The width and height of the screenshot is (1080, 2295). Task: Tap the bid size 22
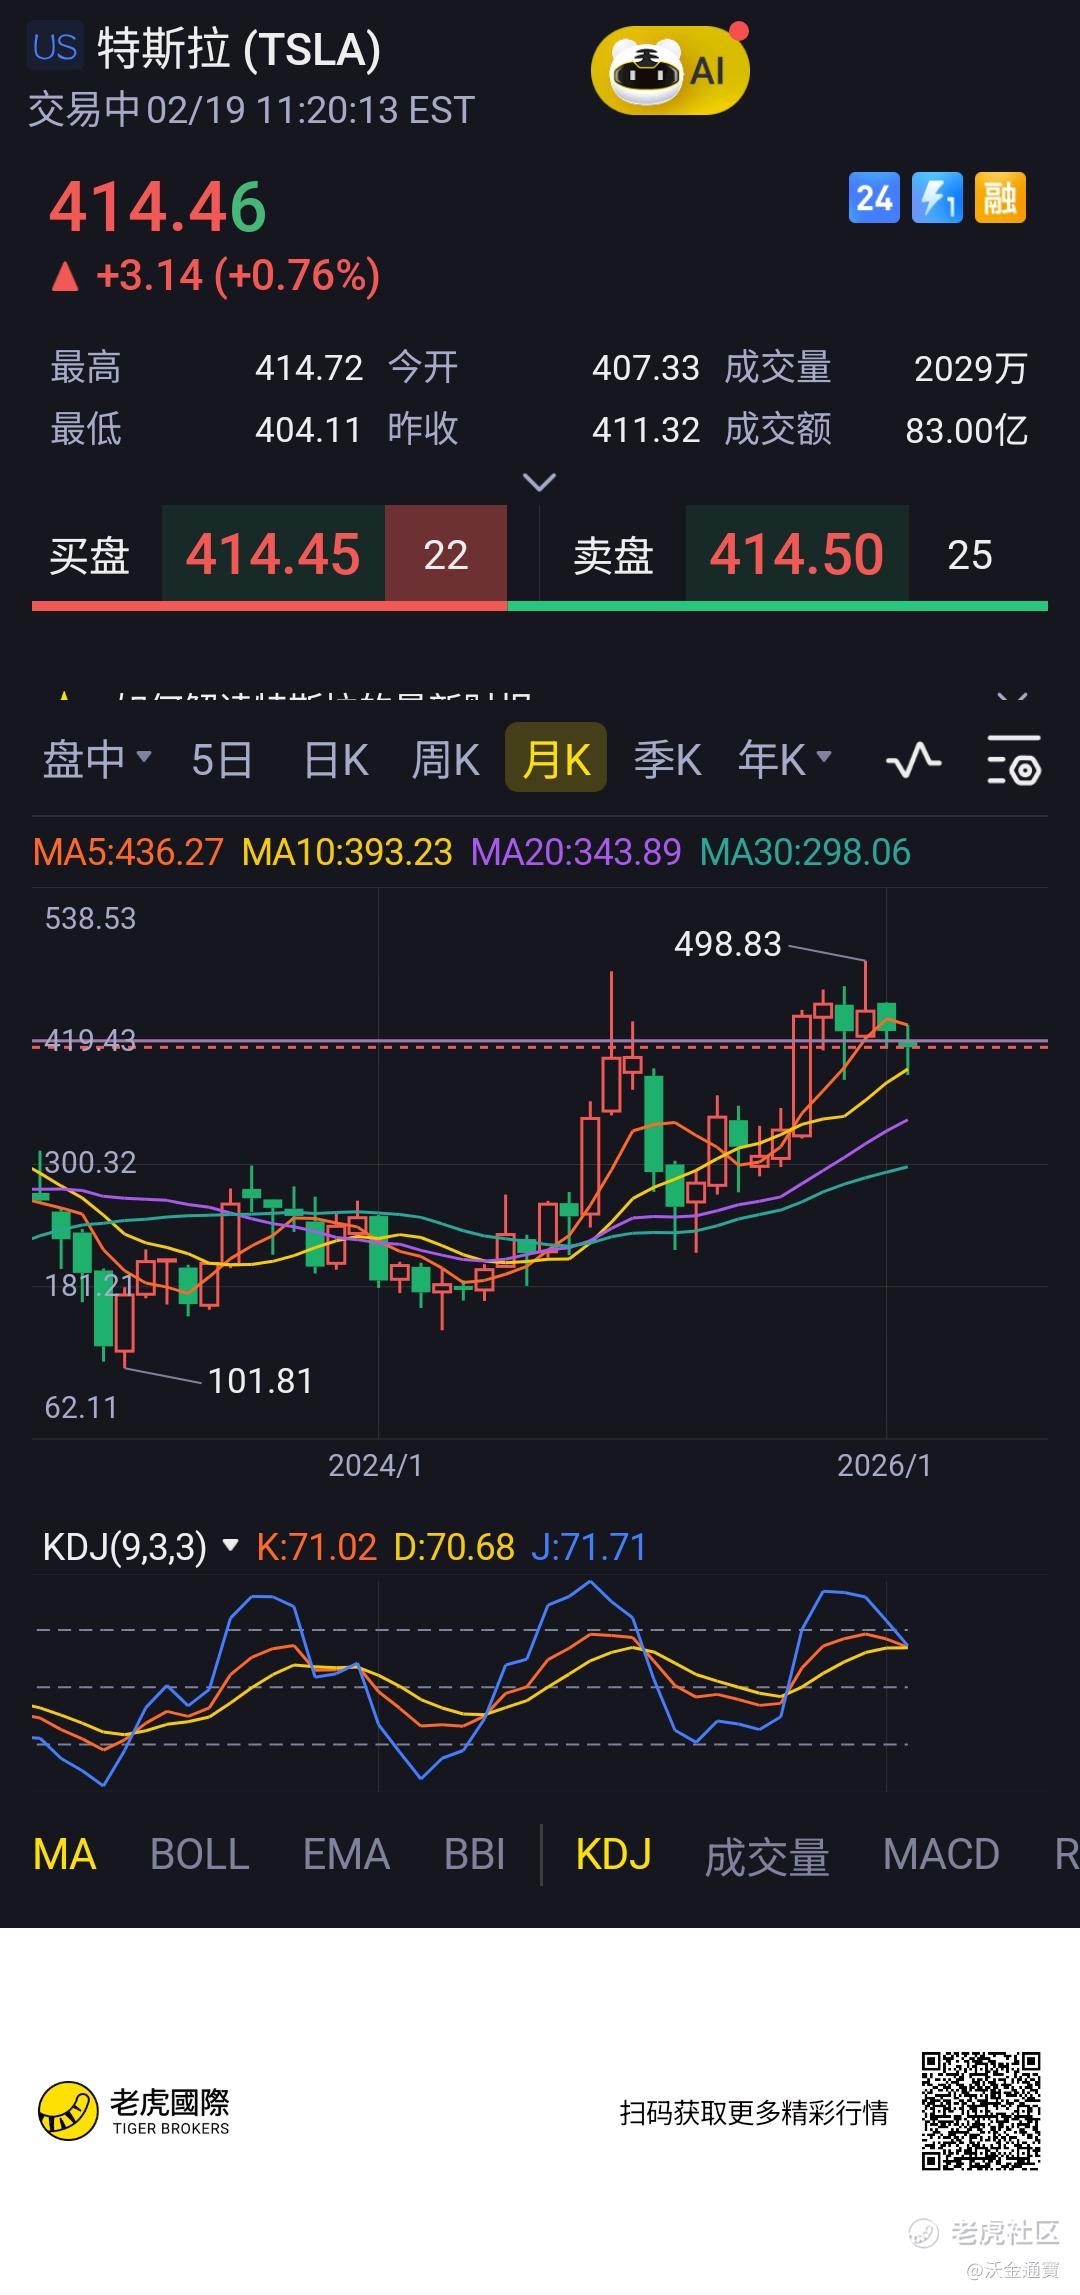point(446,554)
